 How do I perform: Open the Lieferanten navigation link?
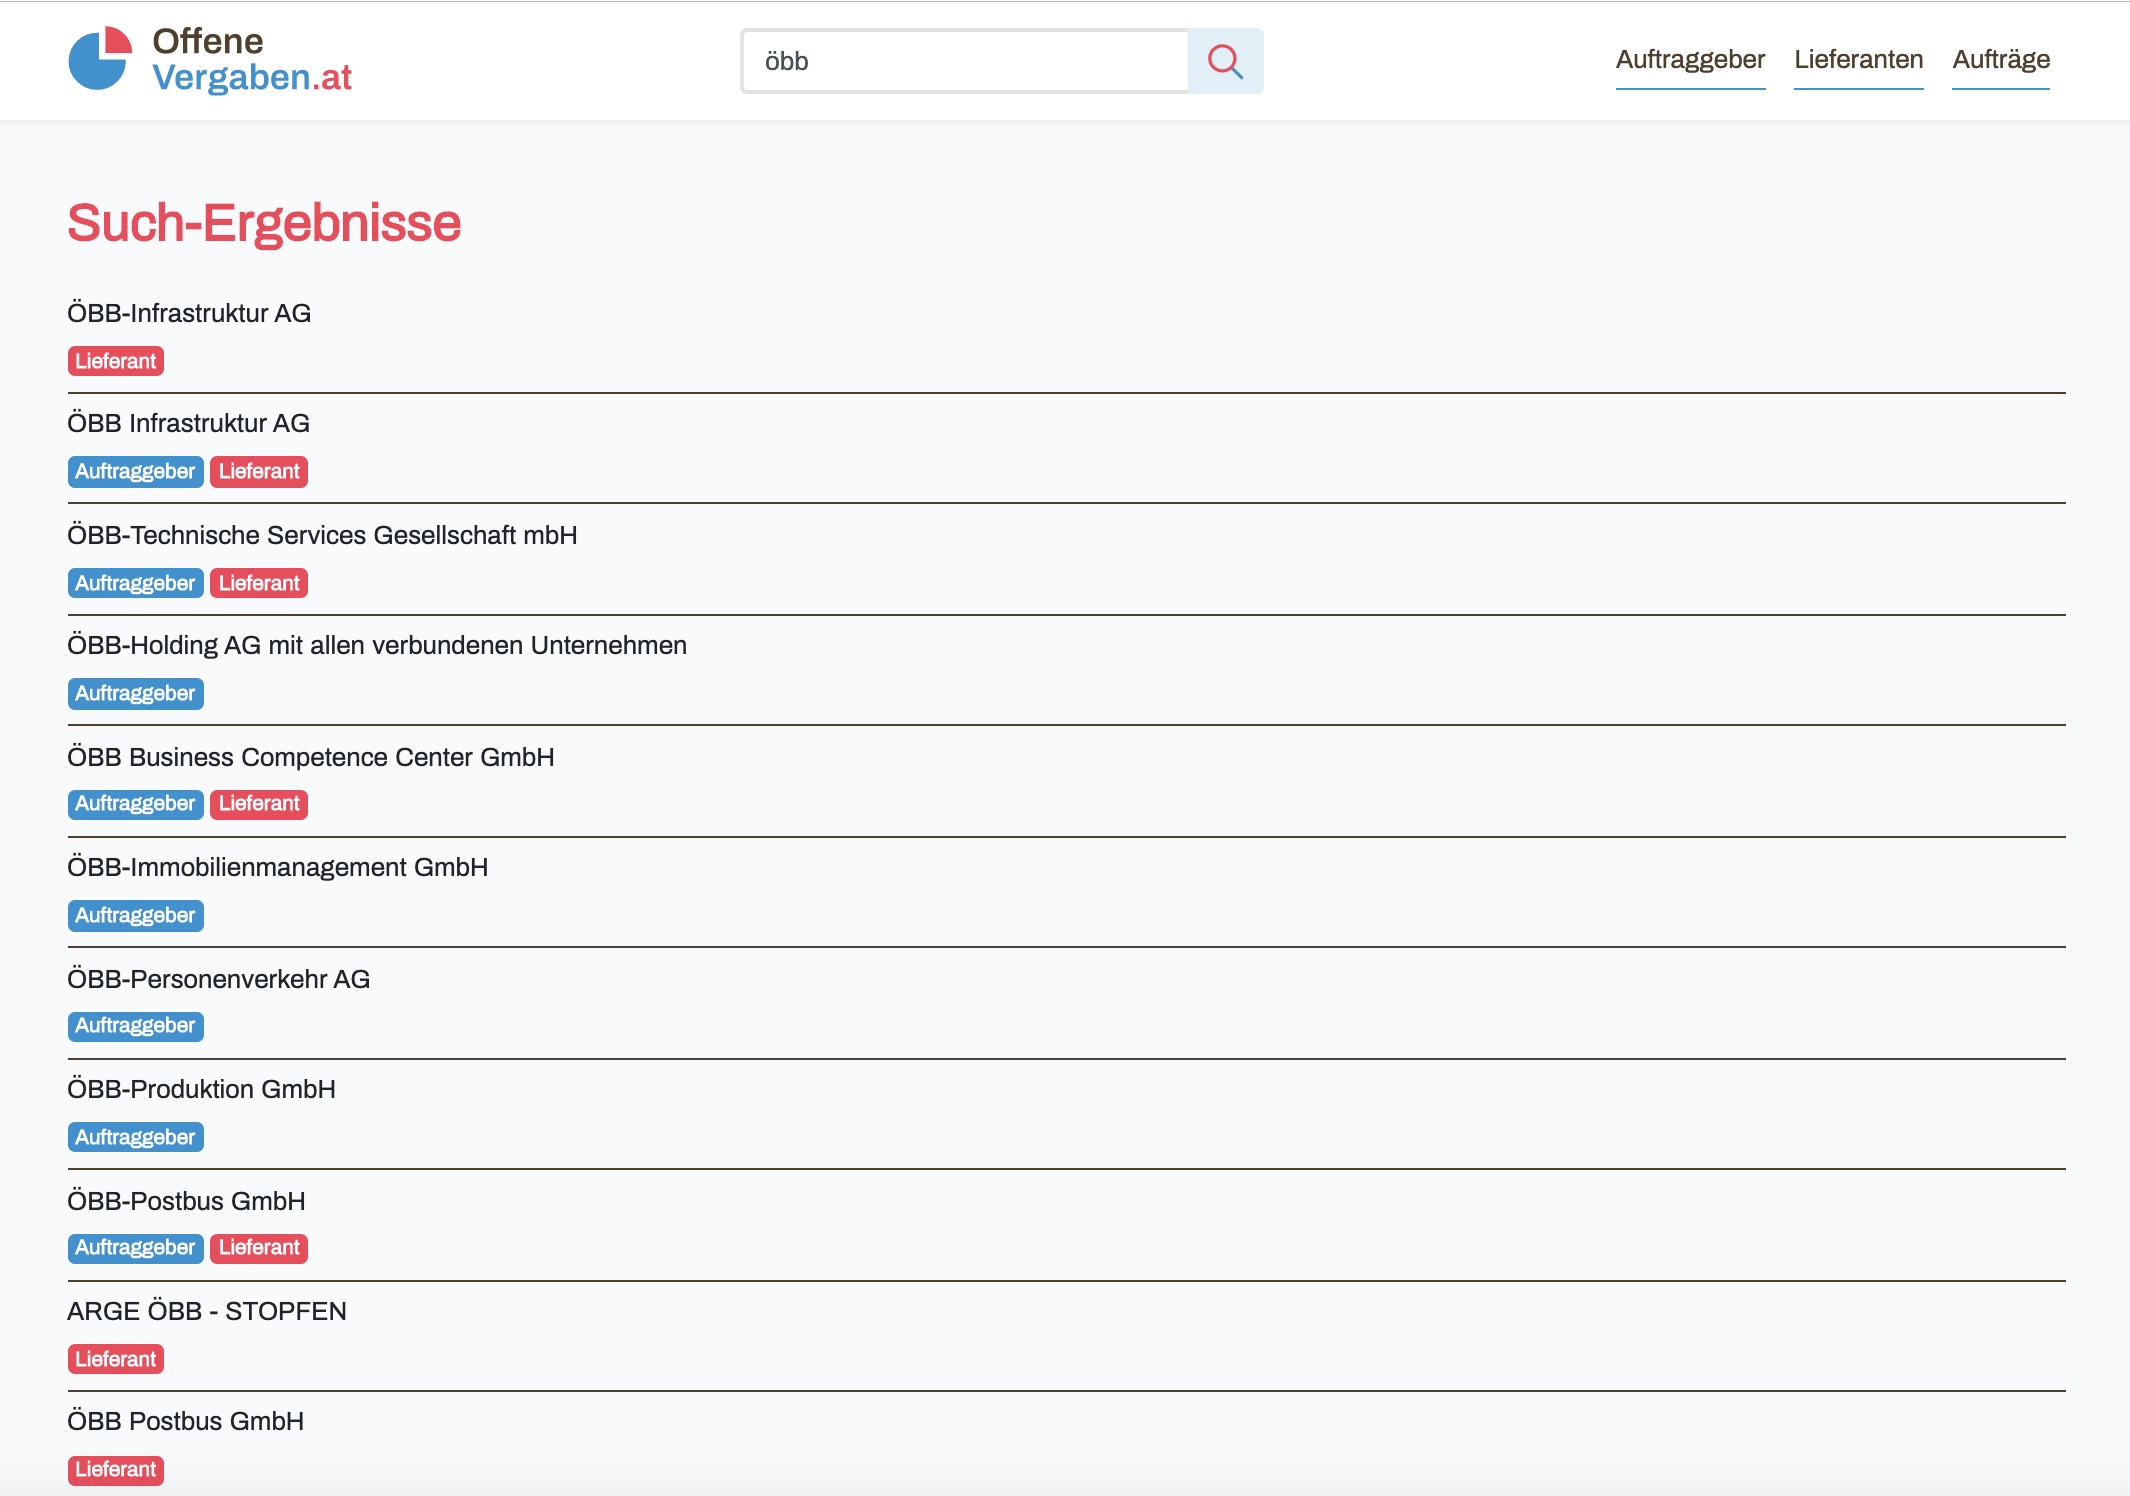point(1858,60)
